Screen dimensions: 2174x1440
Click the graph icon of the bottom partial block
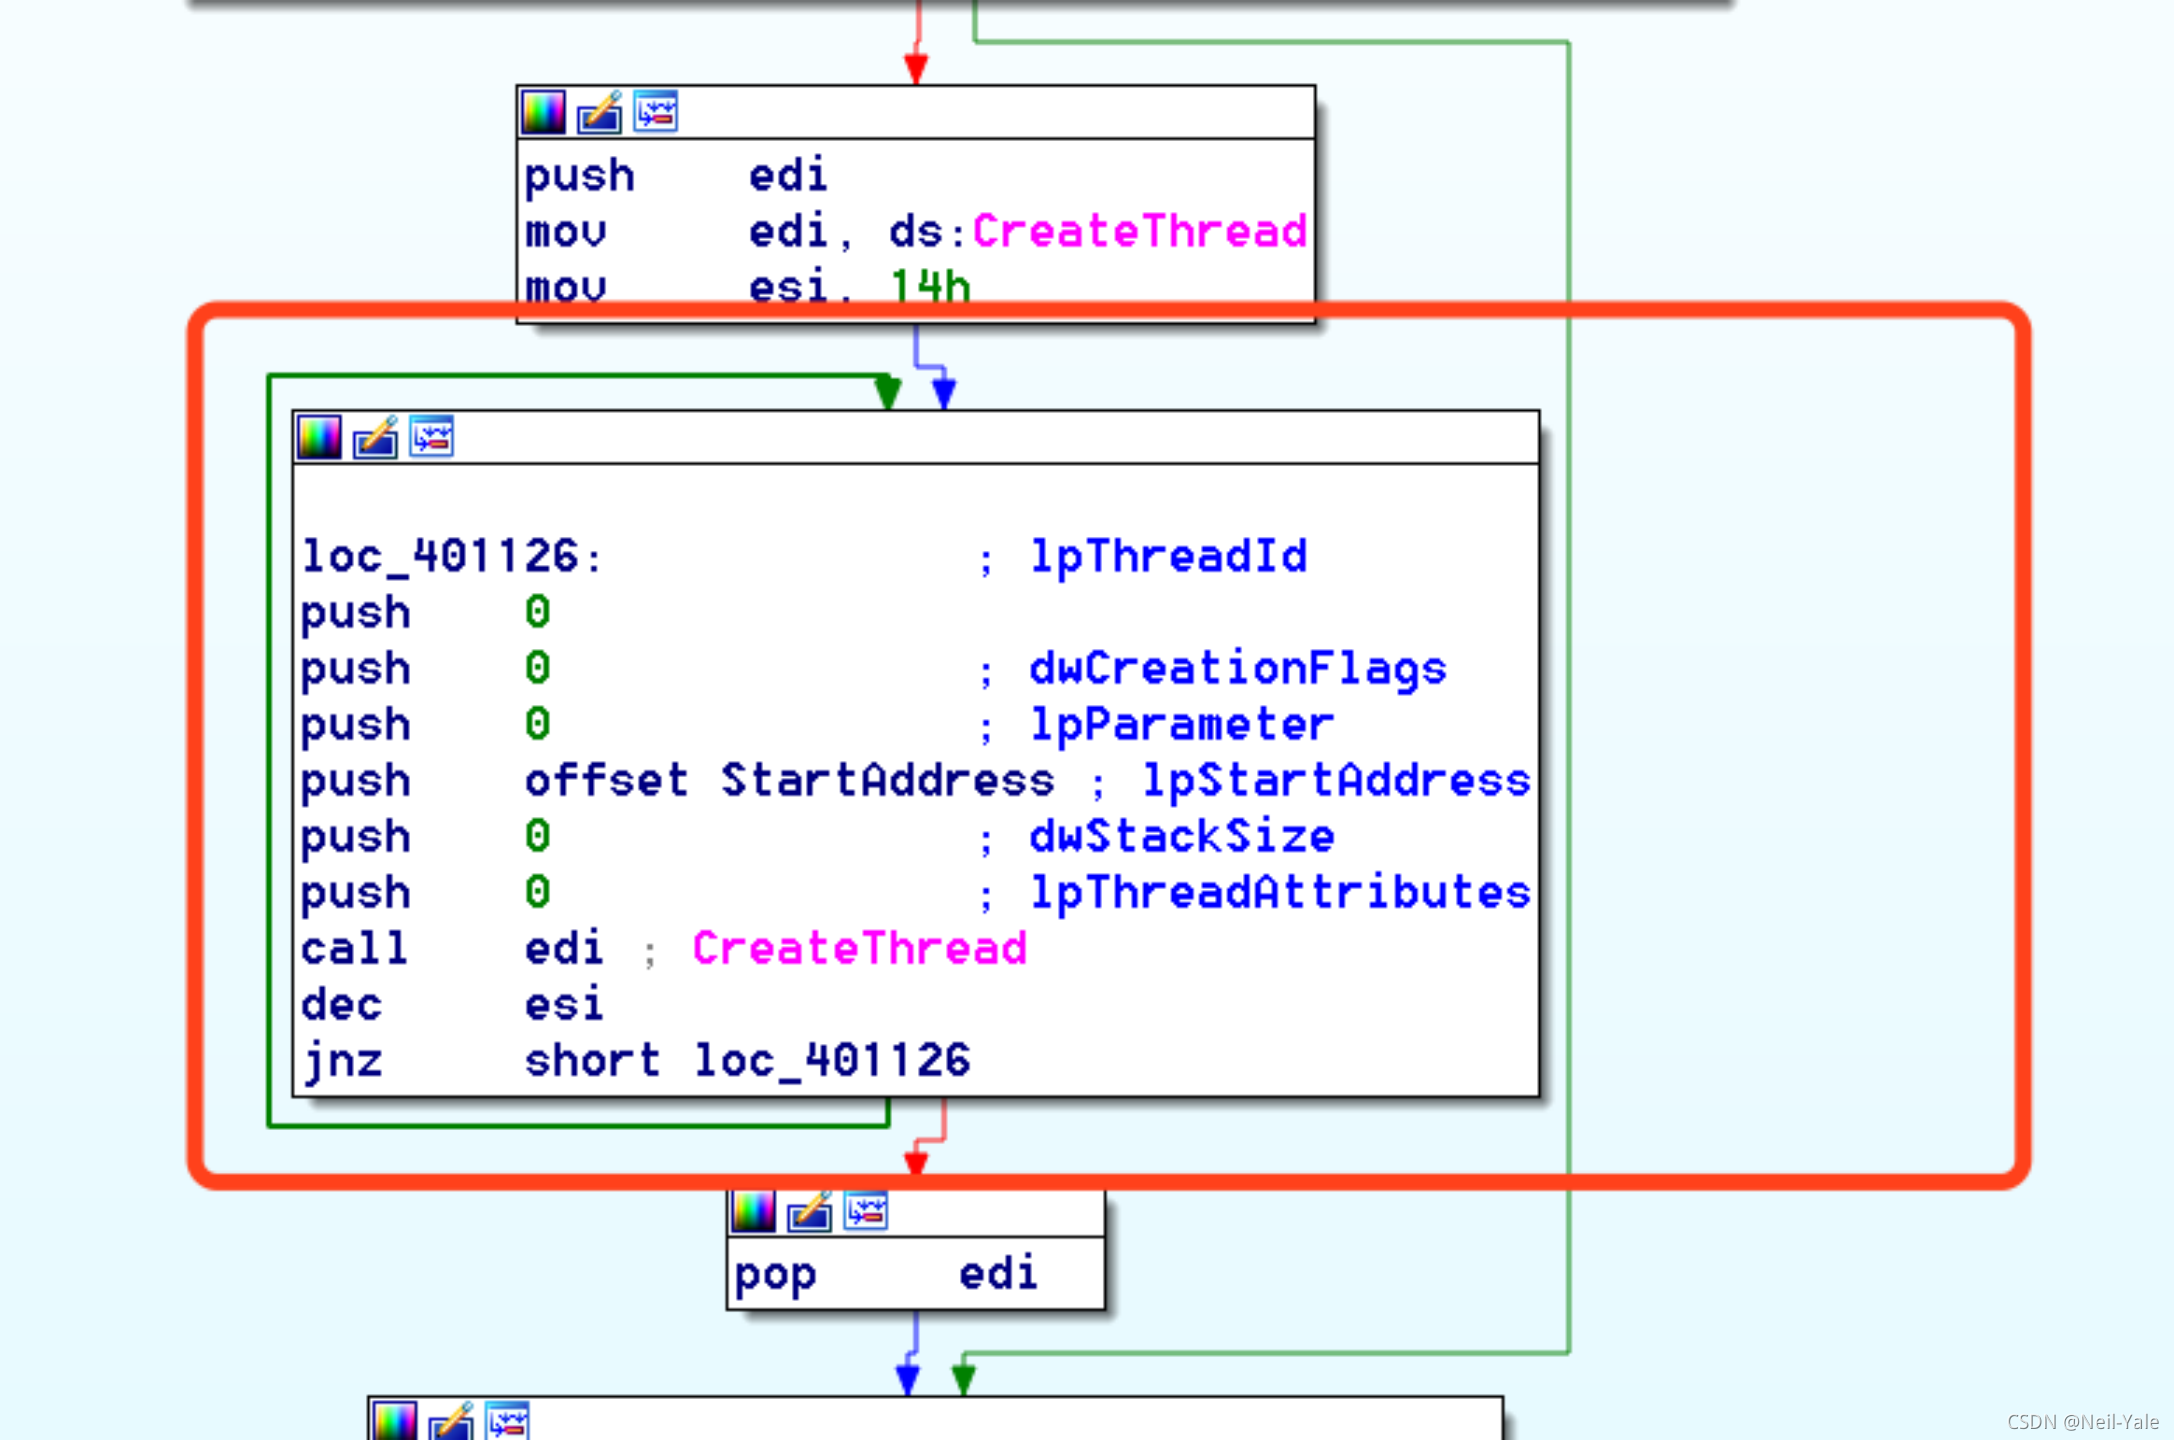[x=507, y=1420]
